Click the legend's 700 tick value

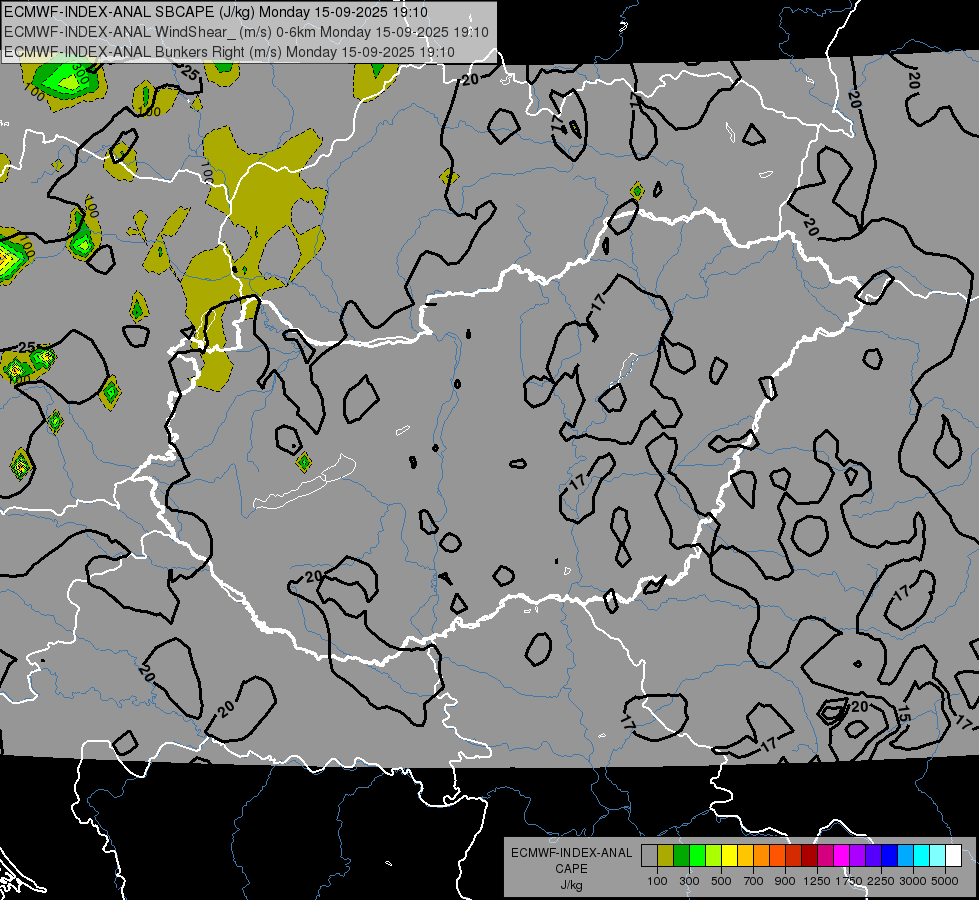tap(754, 881)
